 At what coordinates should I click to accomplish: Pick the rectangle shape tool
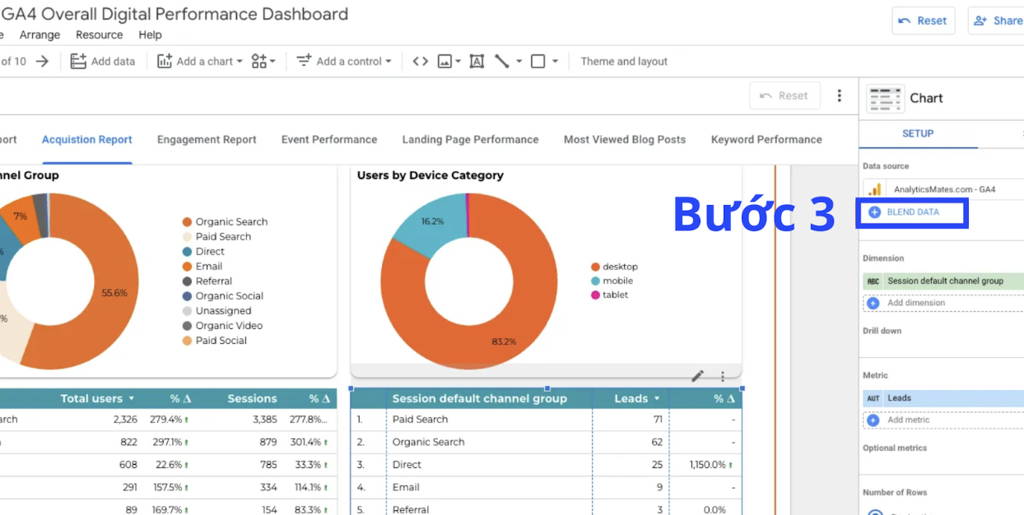(x=538, y=61)
